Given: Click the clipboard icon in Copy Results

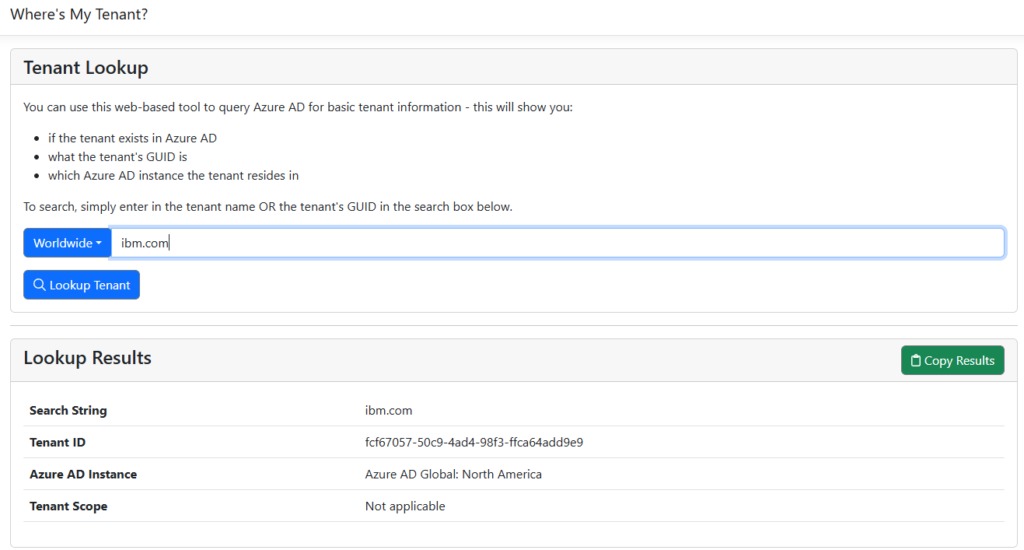Looking at the screenshot, I should click(x=916, y=361).
